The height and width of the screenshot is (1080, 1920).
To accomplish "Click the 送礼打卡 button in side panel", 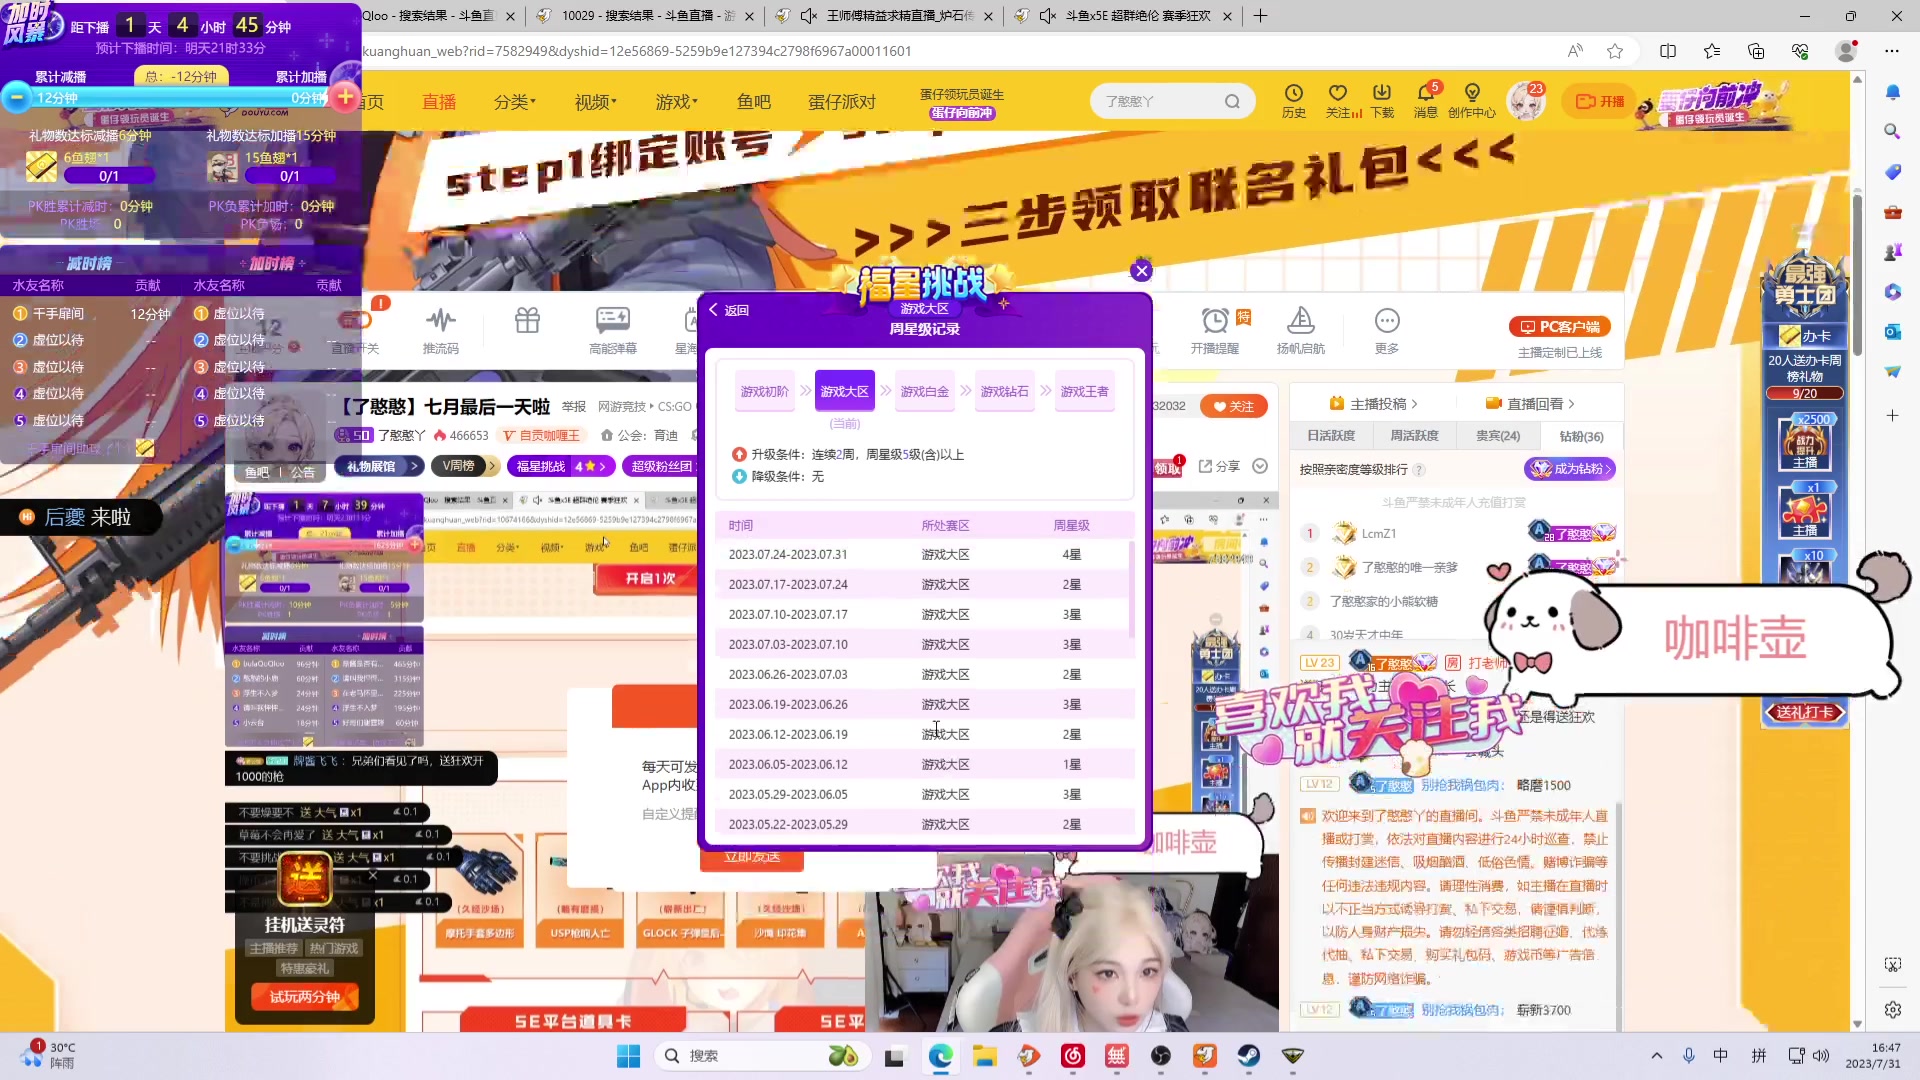I will point(1805,712).
